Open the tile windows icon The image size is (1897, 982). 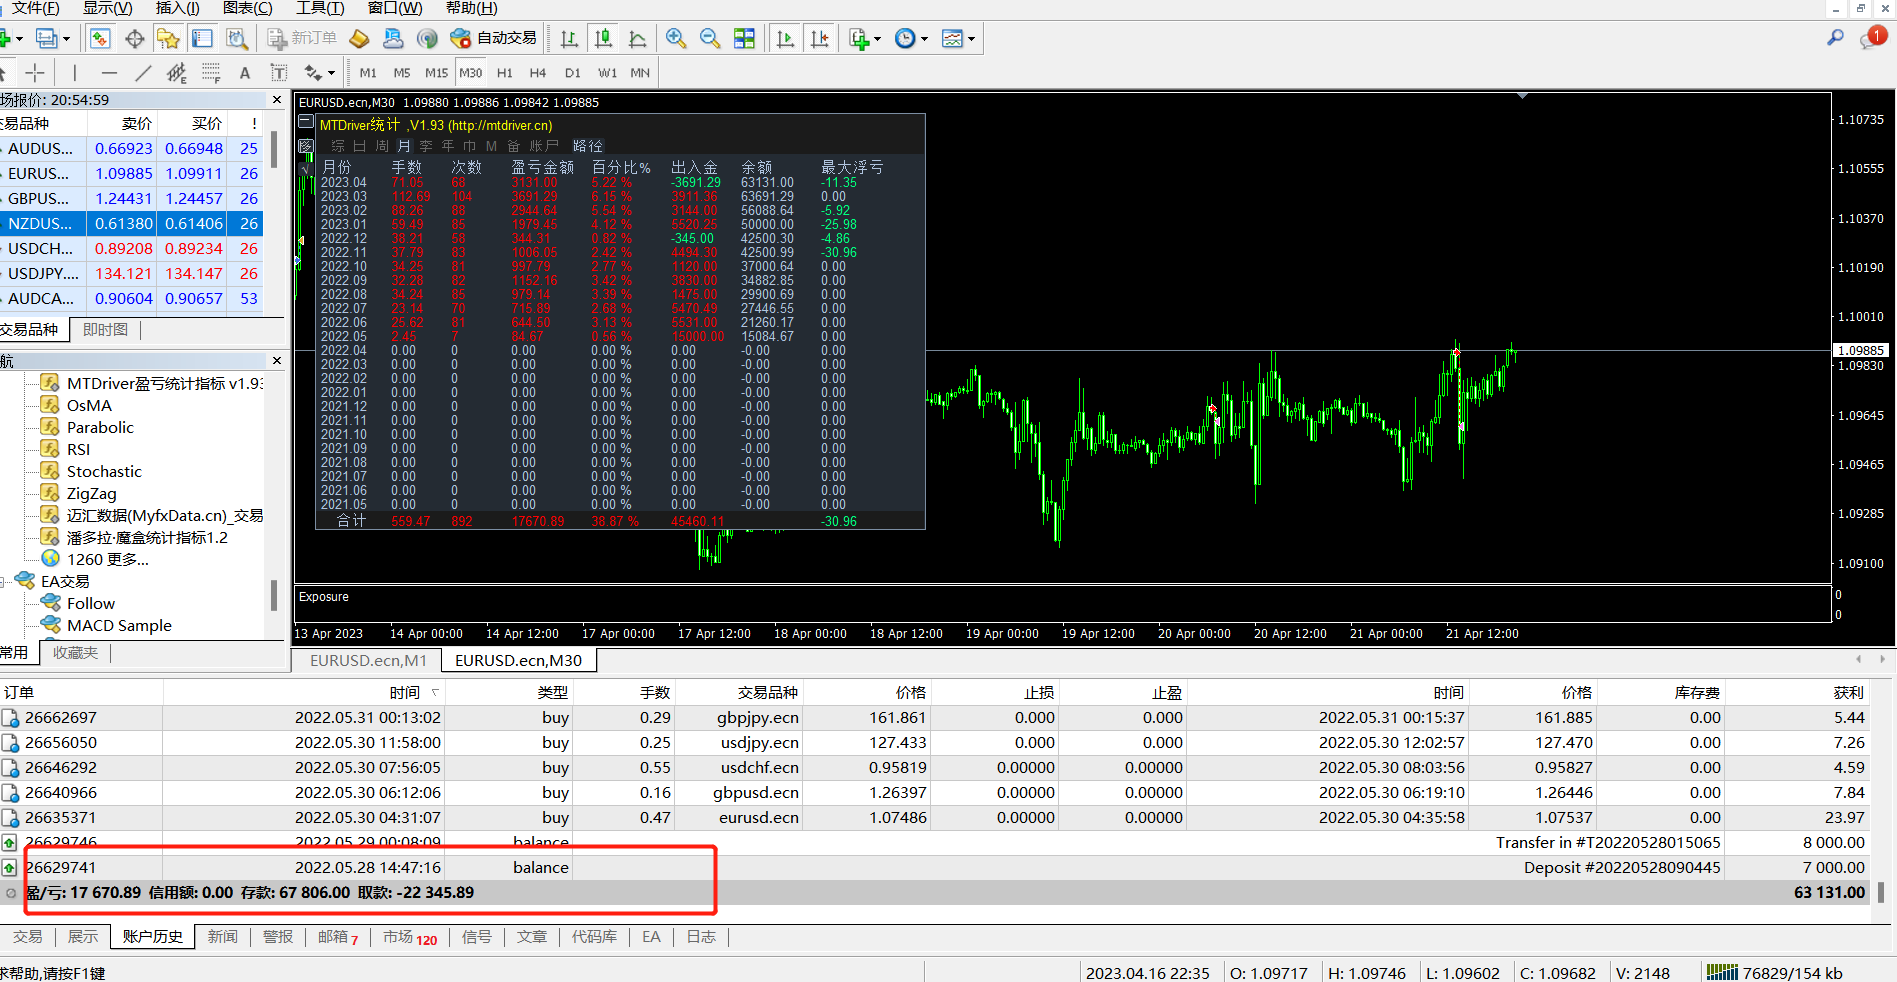pos(745,39)
